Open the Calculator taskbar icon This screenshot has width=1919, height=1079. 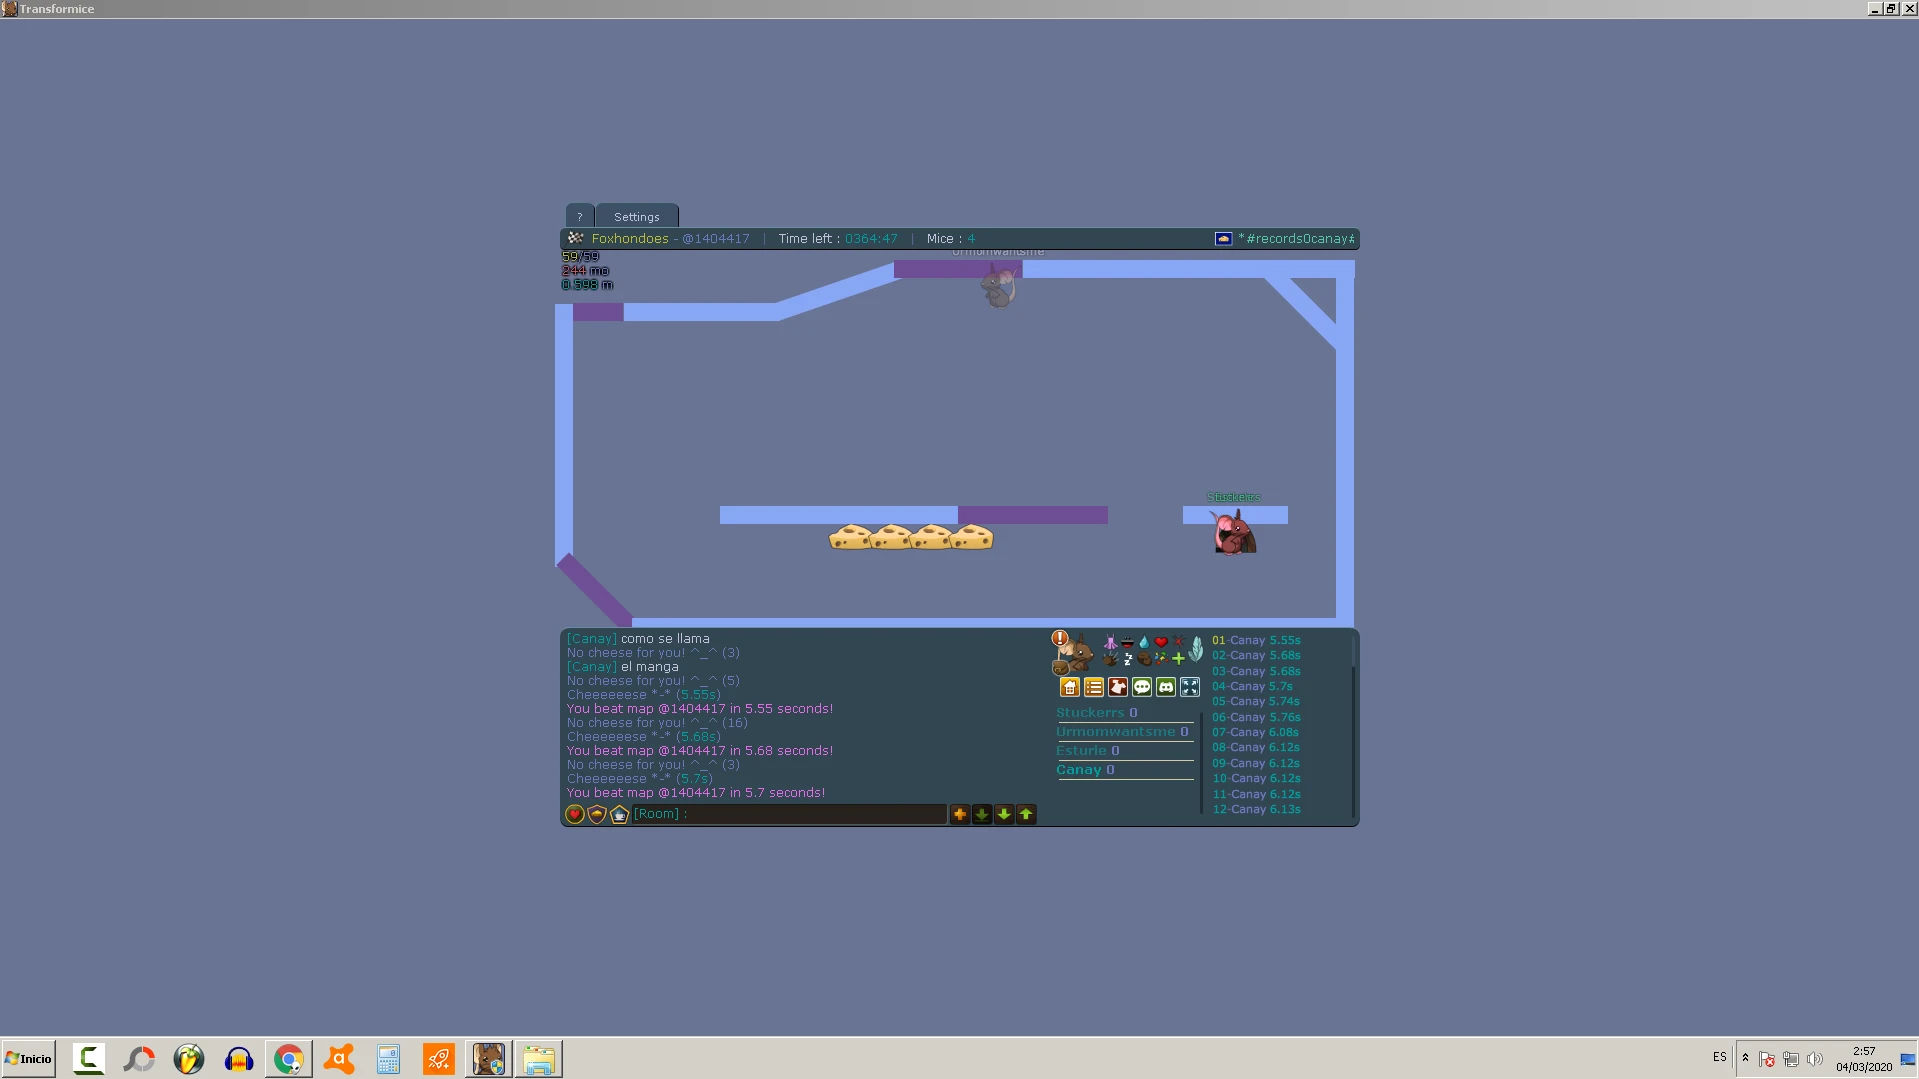(x=389, y=1059)
